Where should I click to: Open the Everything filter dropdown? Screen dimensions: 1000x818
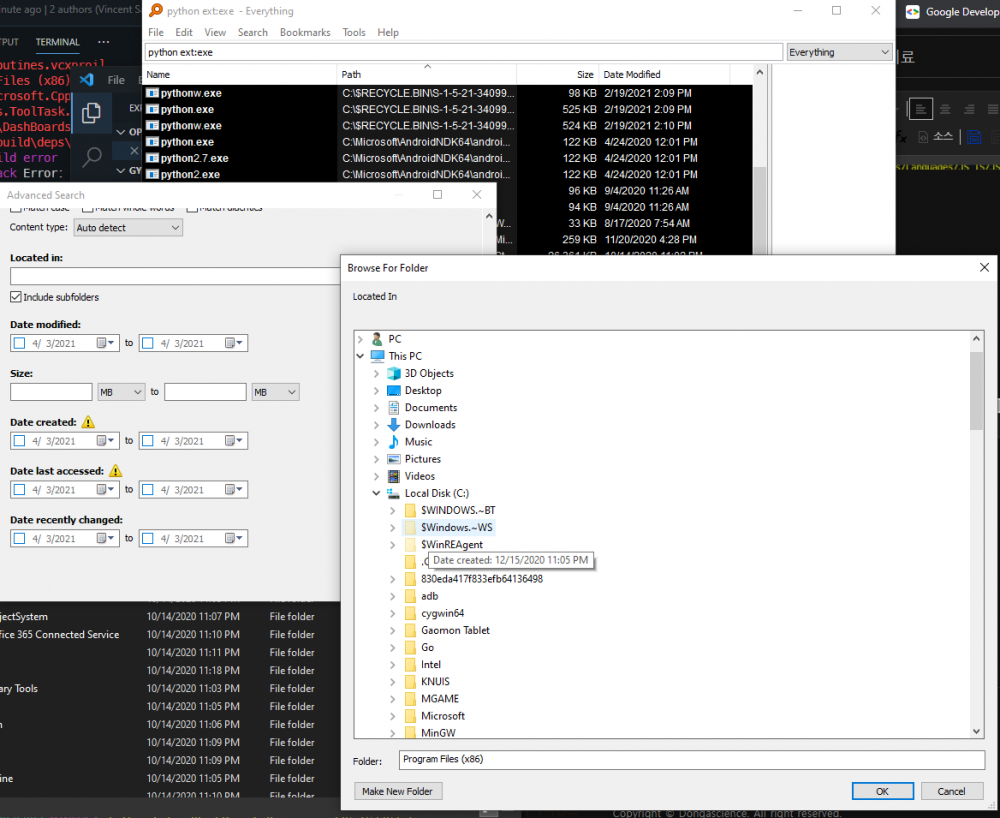[x=839, y=52]
